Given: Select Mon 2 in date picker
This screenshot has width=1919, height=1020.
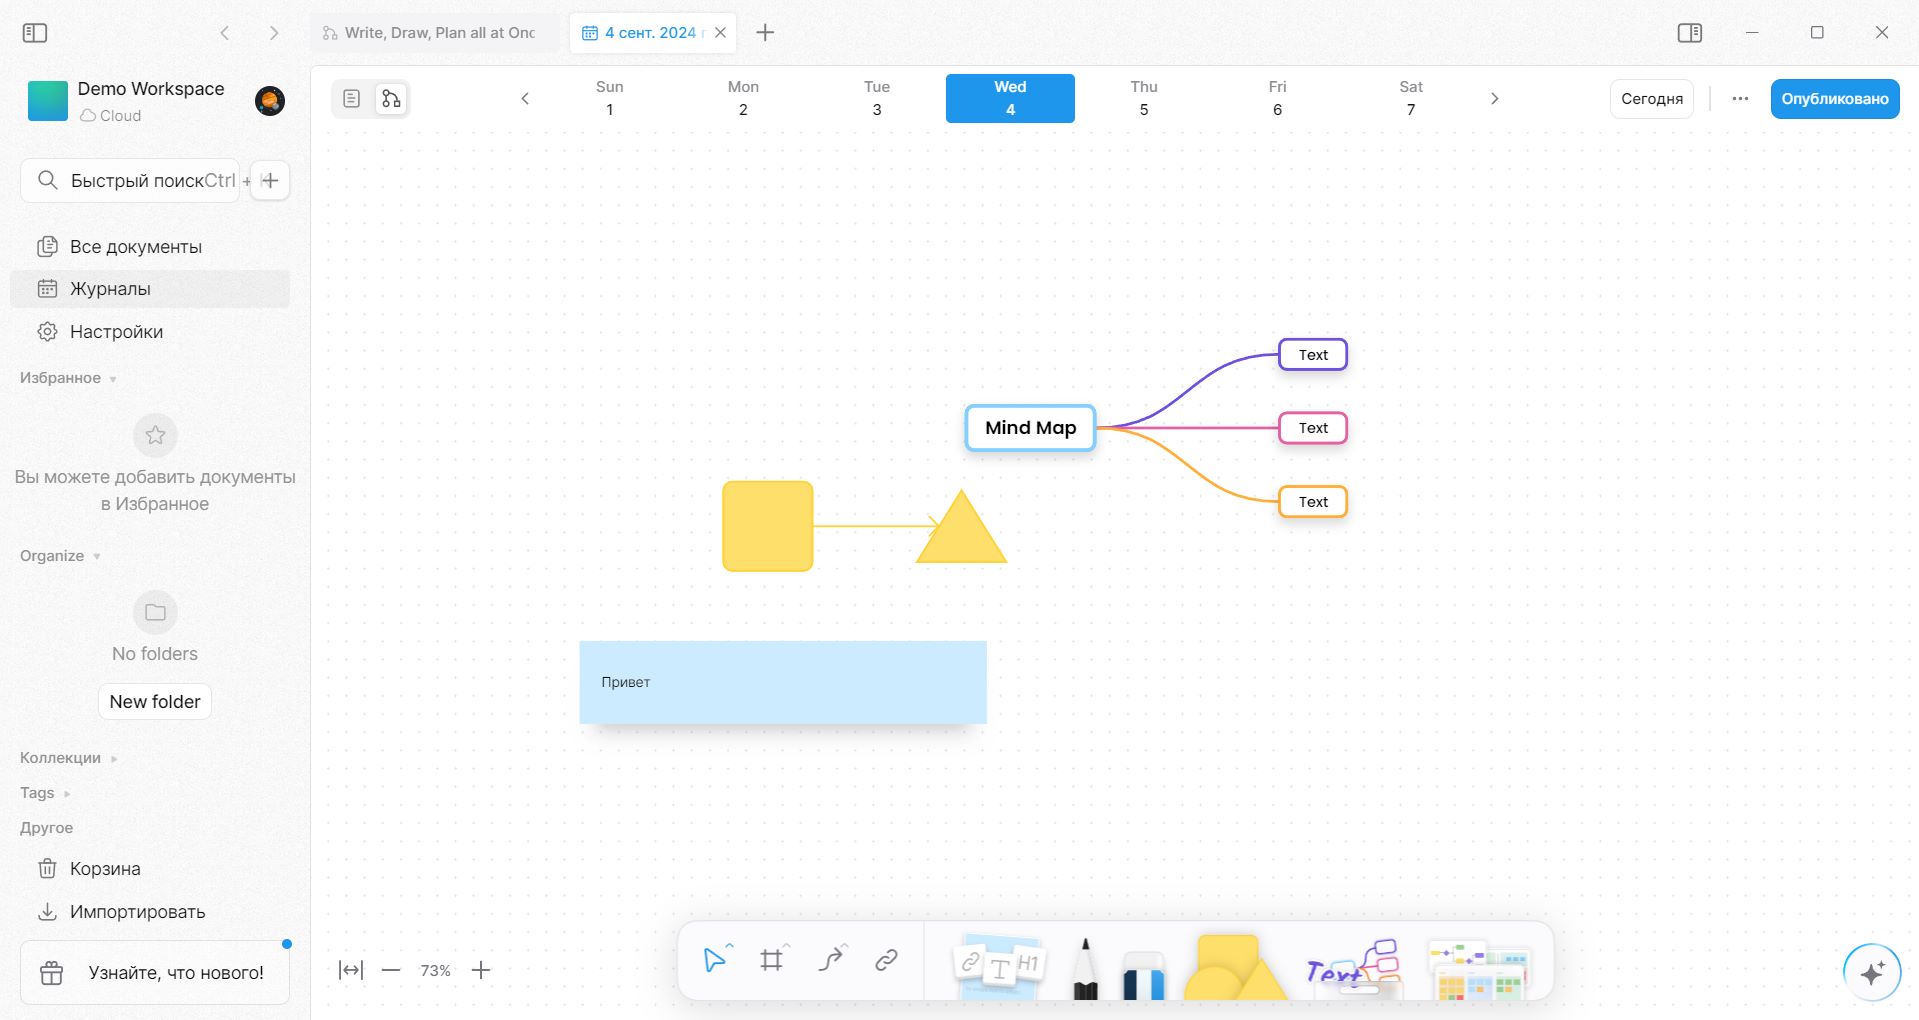Looking at the screenshot, I should click(x=743, y=99).
